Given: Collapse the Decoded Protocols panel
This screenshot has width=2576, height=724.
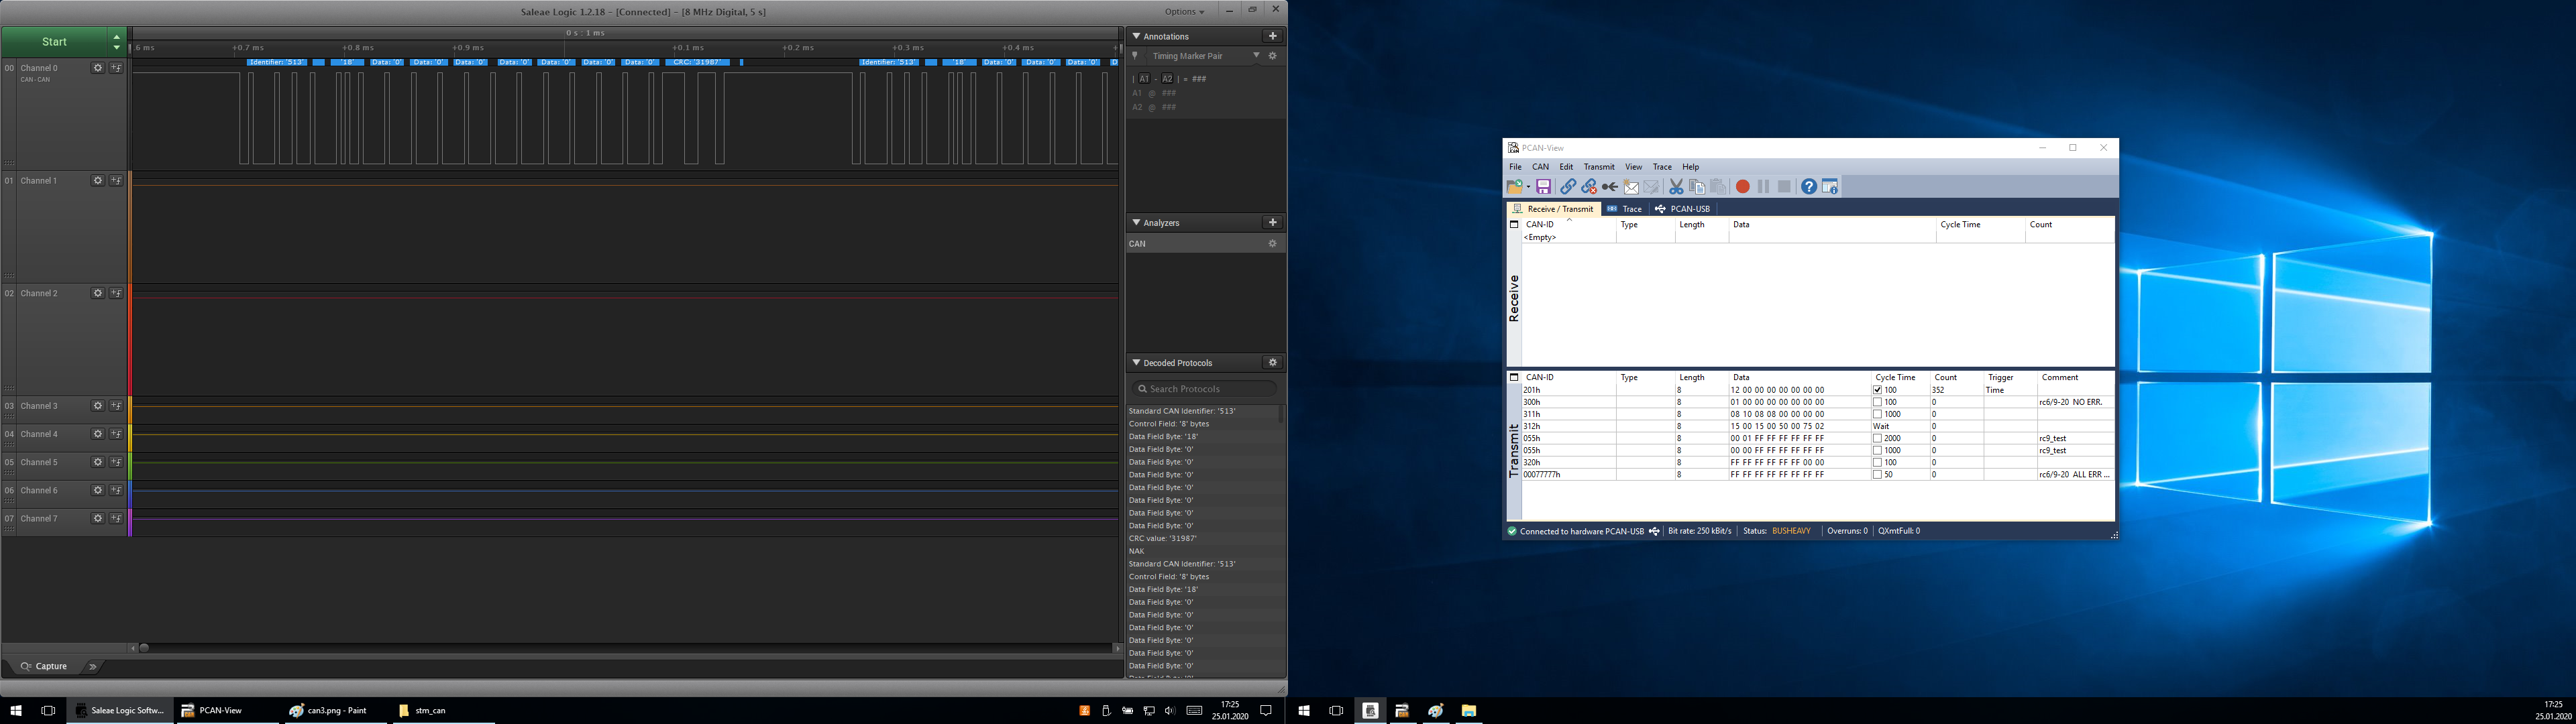Looking at the screenshot, I should [1136, 362].
